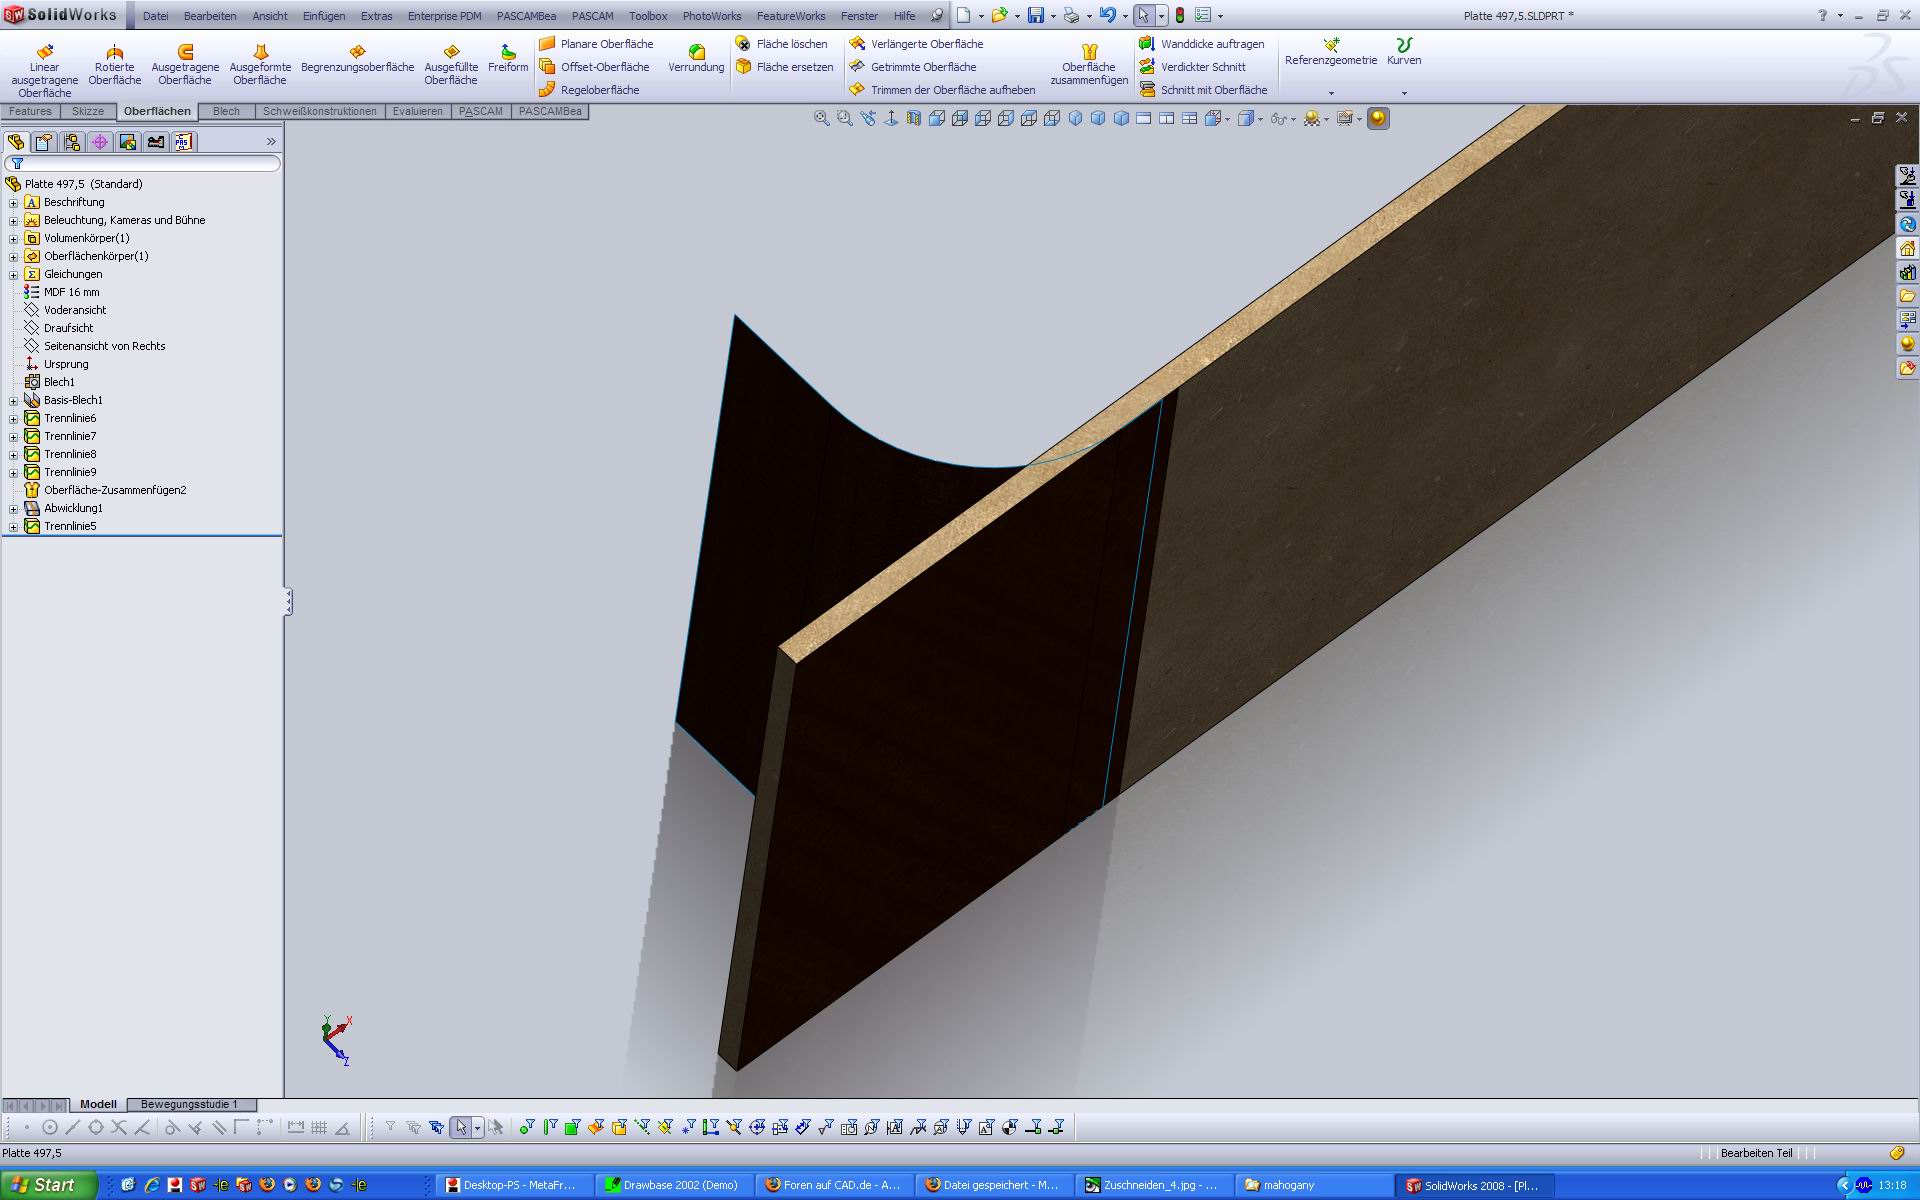This screenshot has width=1920, height=1200.
Task: Toggle two view viewport layout
Action: click(1166, 118)
